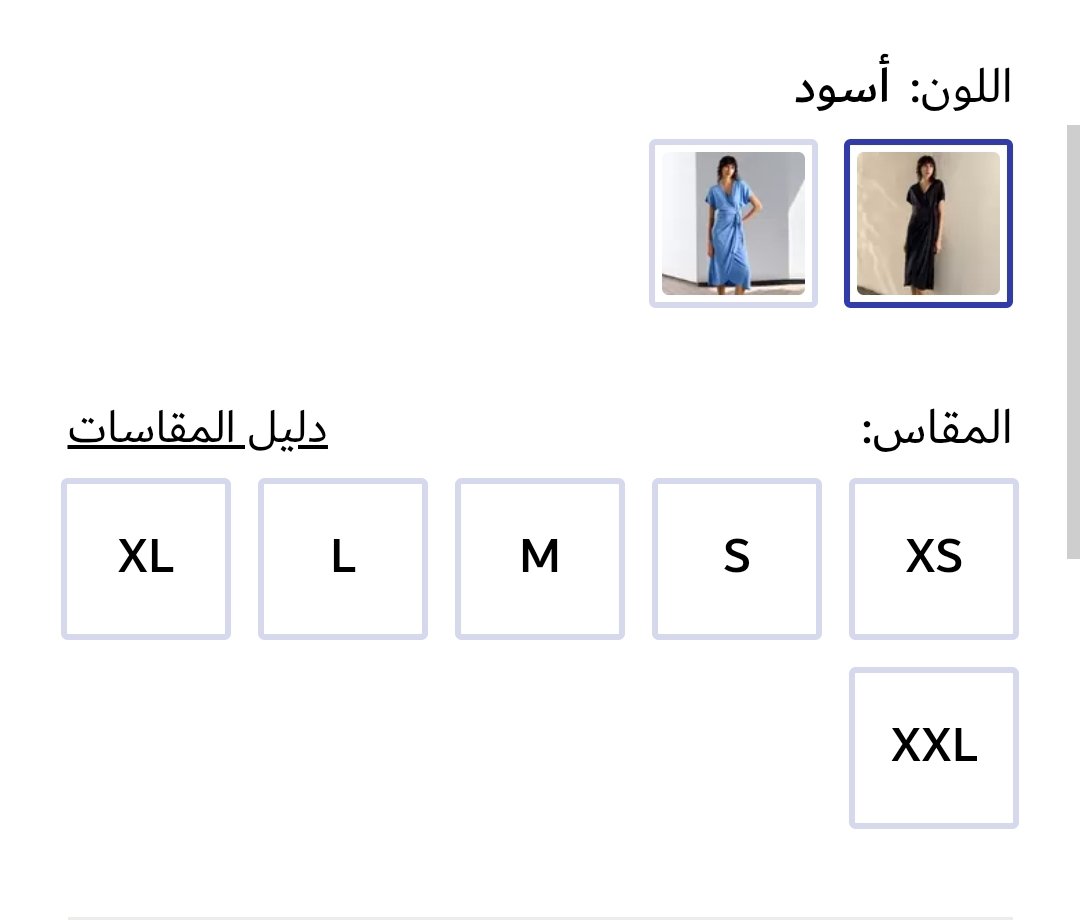Select size XL
The image size is (1080, 920).
click(146, 558)
